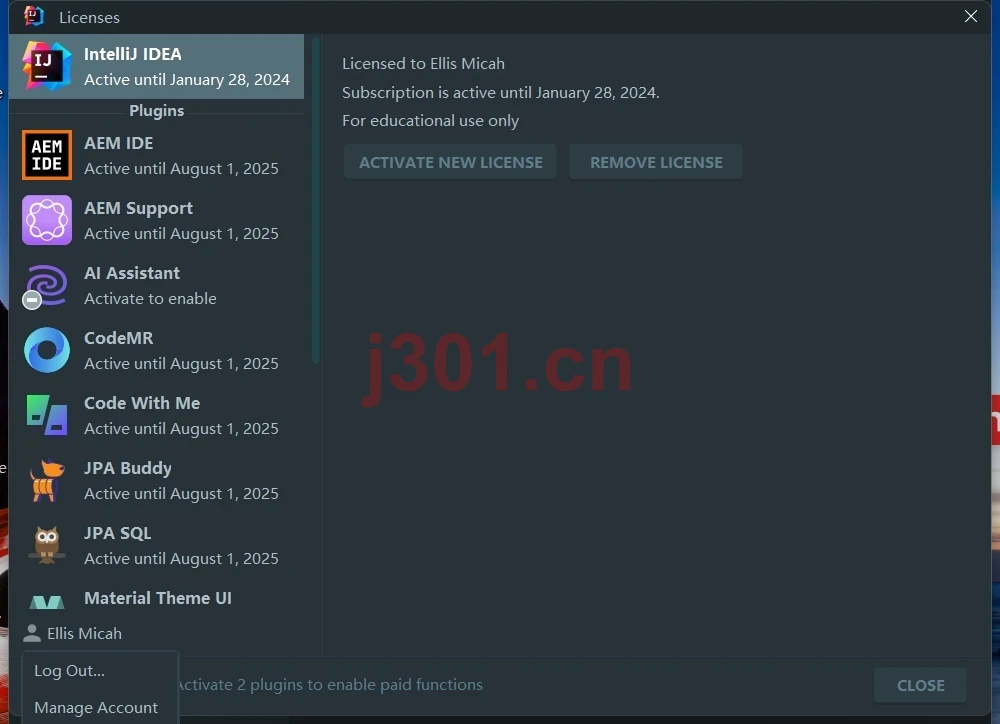Select the AI Assistant 'Activate to enable' text

pyautogui.click(x=151, y=299)
